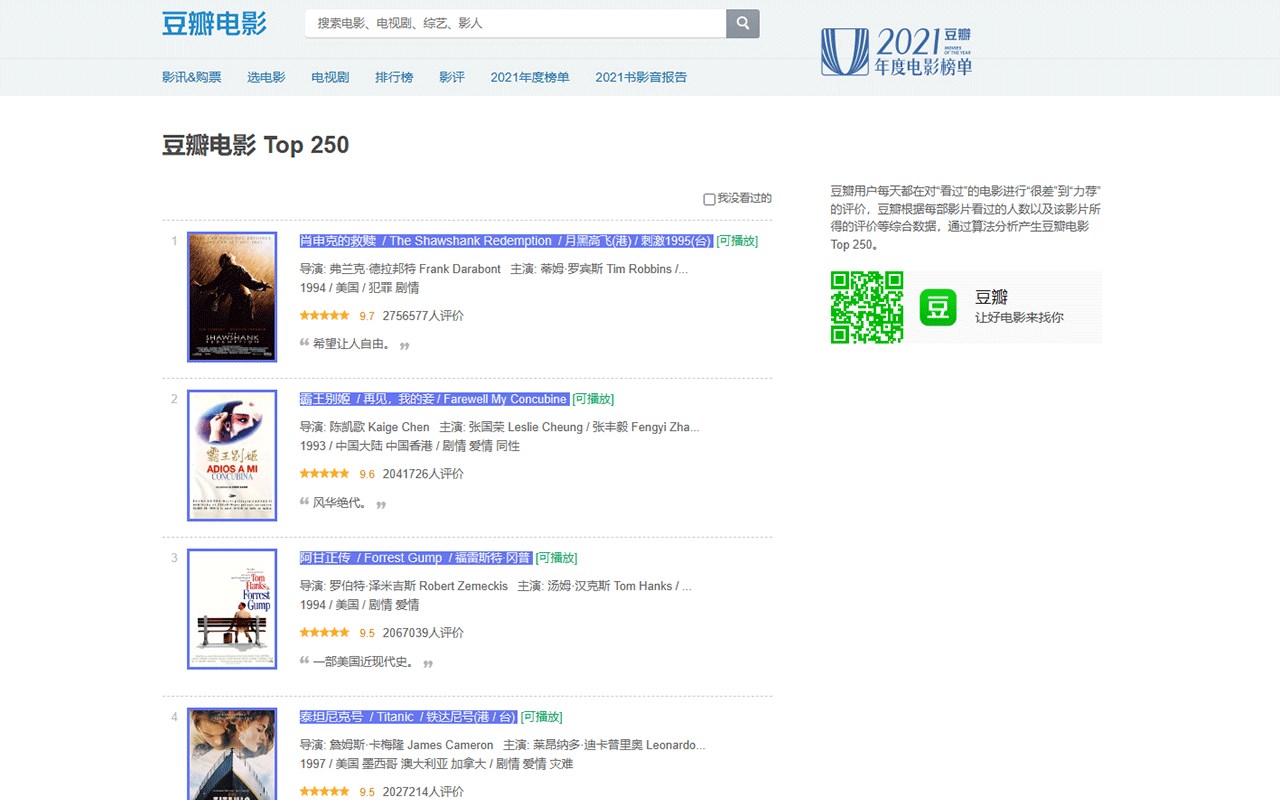
Task: Open Titanic poster thumbnail
Action: [232, 753]
